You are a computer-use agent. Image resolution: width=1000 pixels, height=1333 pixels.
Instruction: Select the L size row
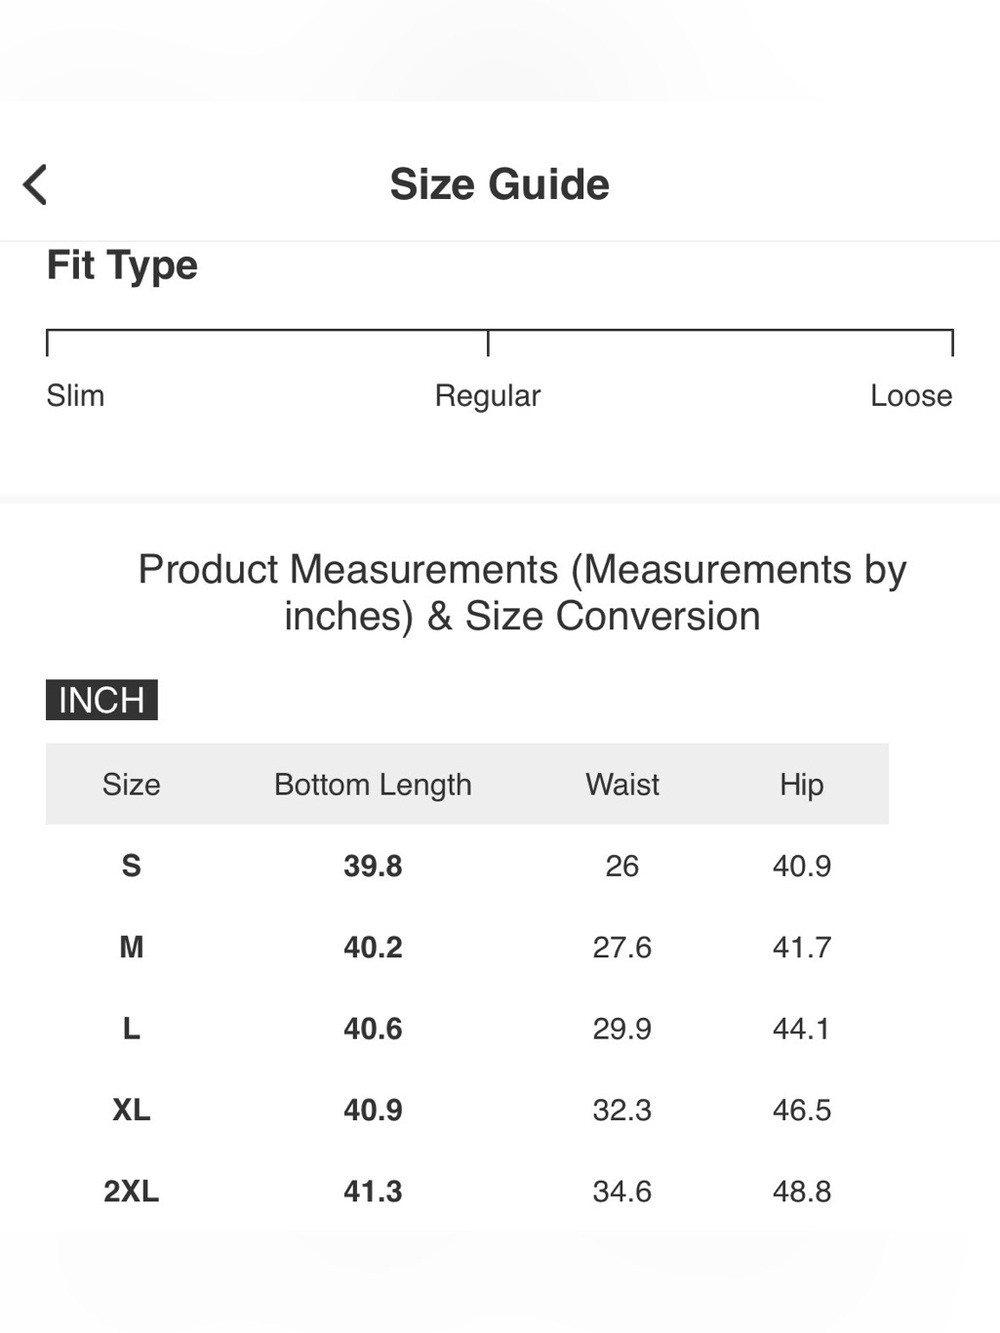[x=467, y=1028]
